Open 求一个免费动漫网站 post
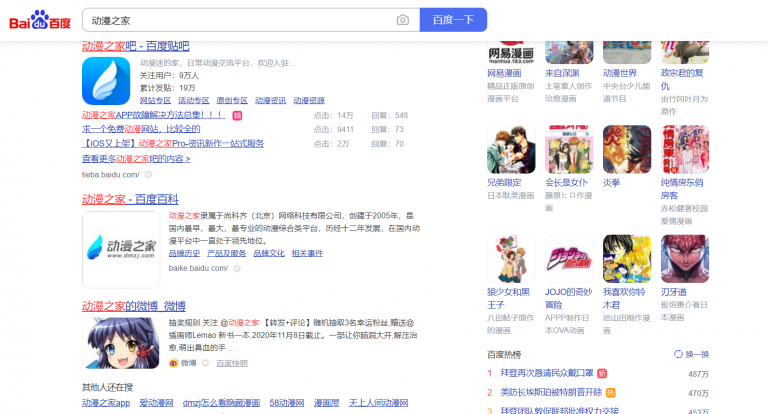 pos(141,129)
